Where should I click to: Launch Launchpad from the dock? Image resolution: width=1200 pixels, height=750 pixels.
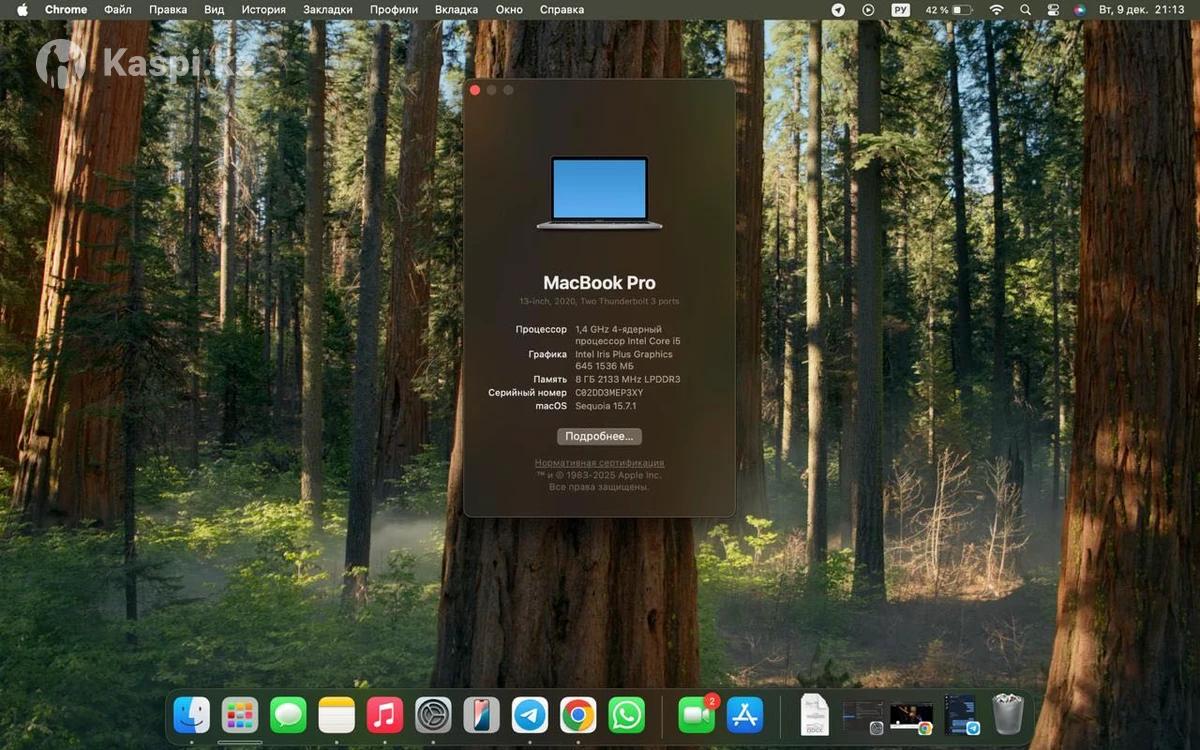tap(240, 715)
